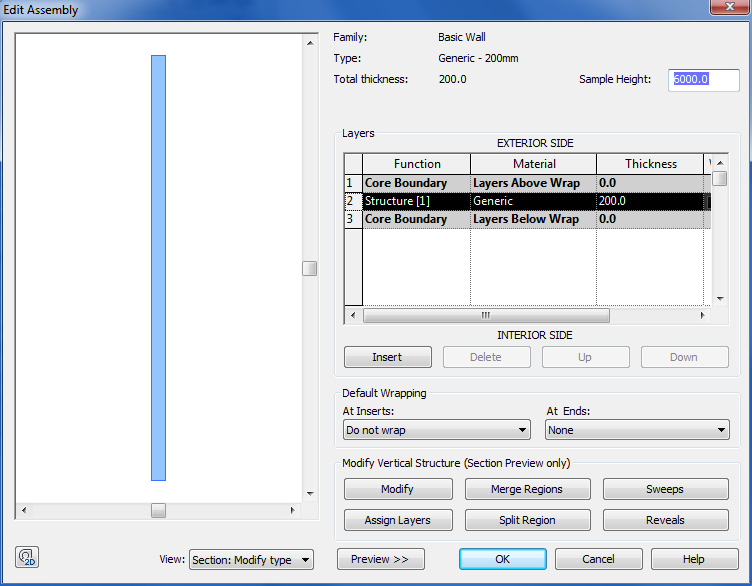Click the Function column header
Viewport: 752px width, 586px height.
(417, 164)
